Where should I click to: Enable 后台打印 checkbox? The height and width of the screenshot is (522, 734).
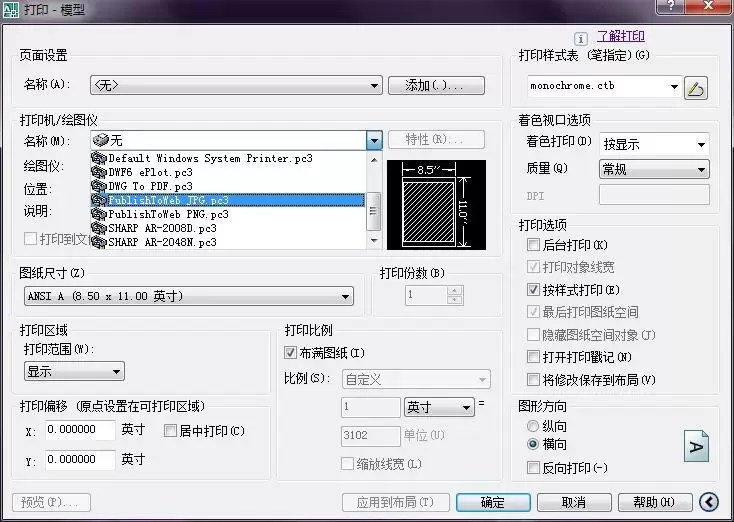point(533,245)
